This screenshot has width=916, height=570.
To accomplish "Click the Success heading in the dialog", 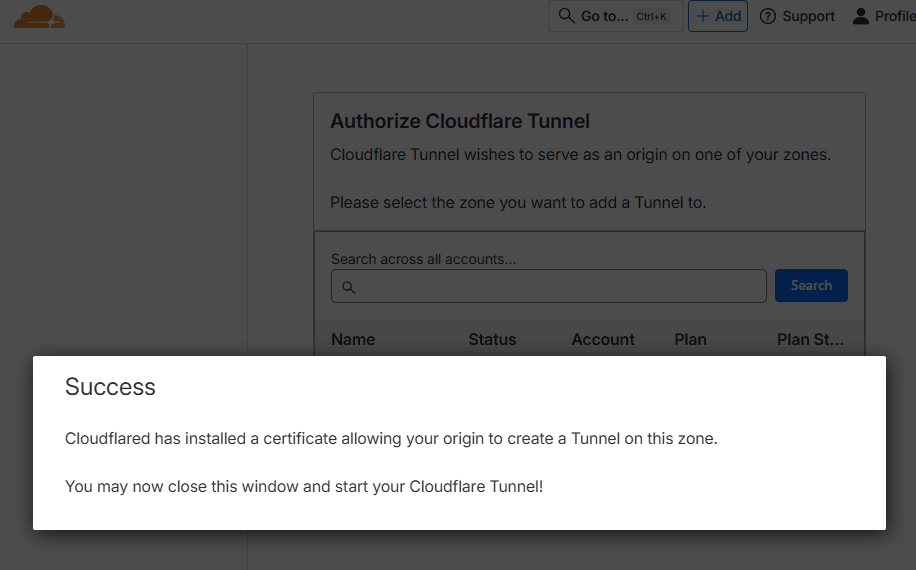I will pos(110,387).
